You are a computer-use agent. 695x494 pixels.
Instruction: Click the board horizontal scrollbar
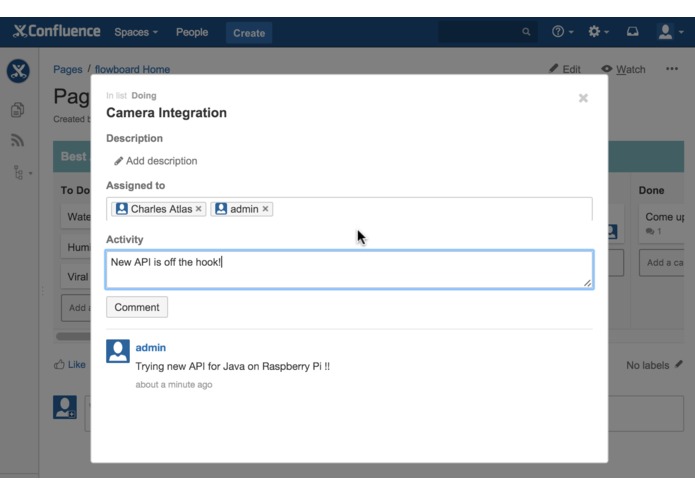point(74,336)
